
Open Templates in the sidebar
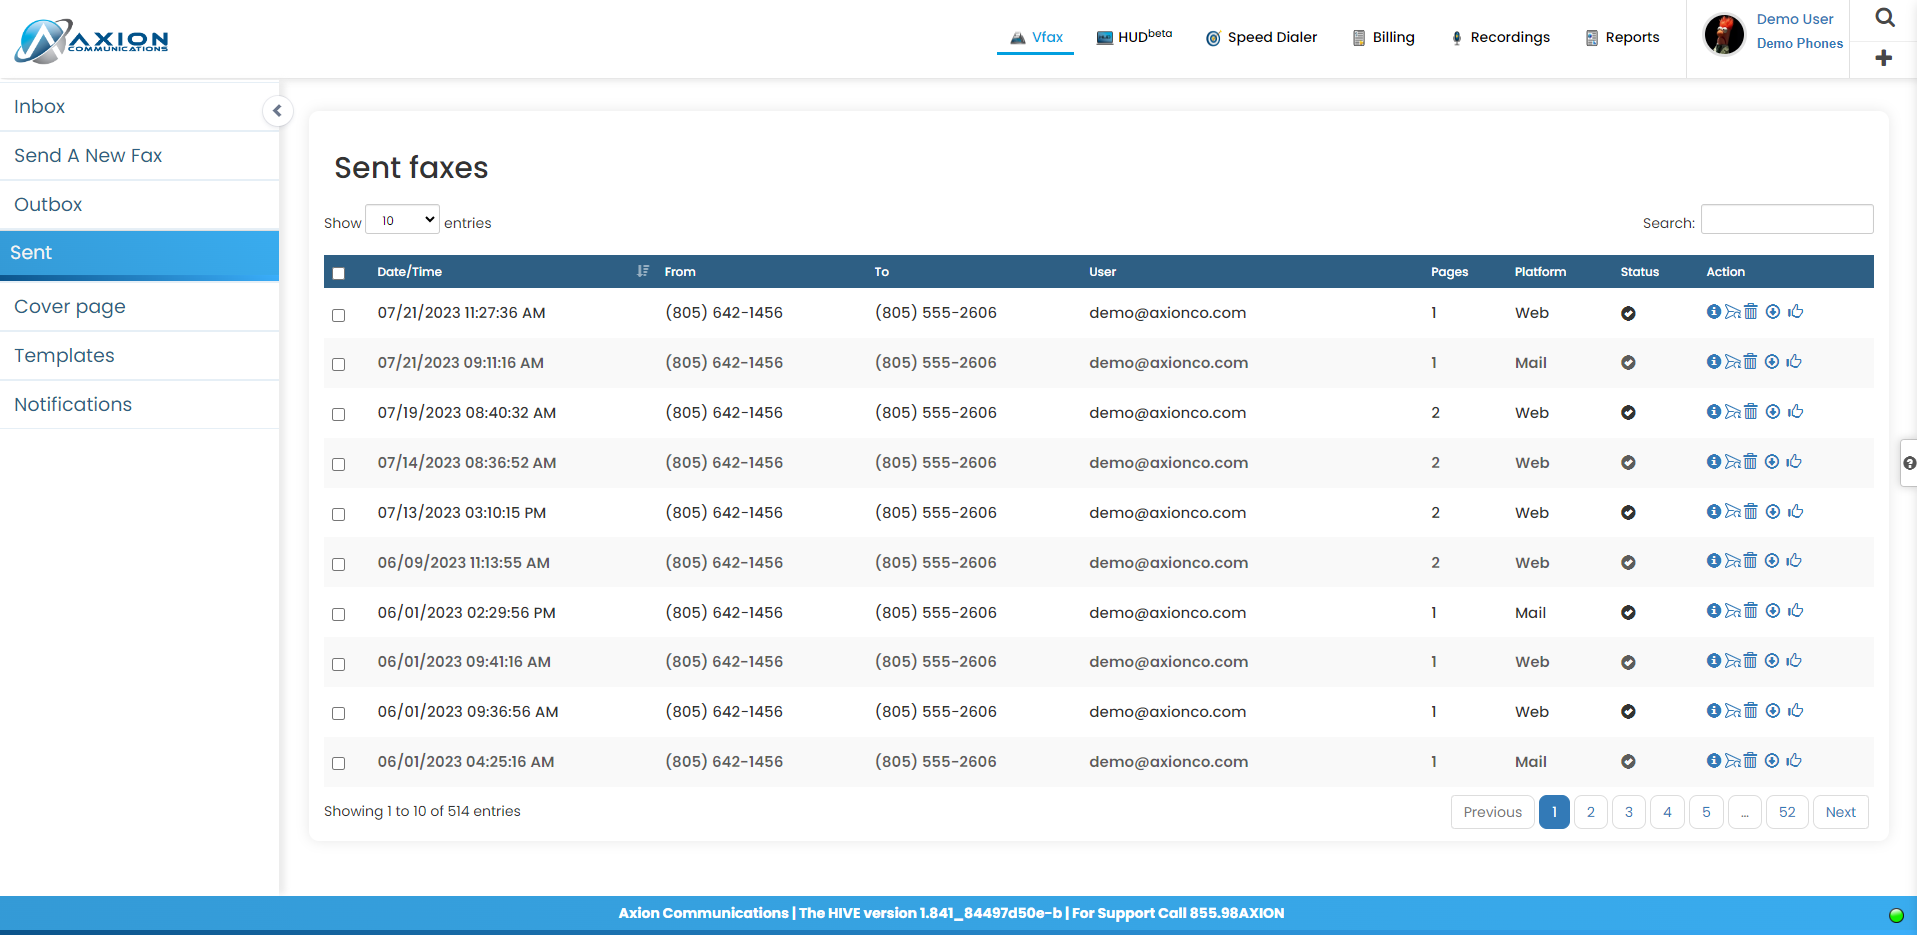coord(139,356)
